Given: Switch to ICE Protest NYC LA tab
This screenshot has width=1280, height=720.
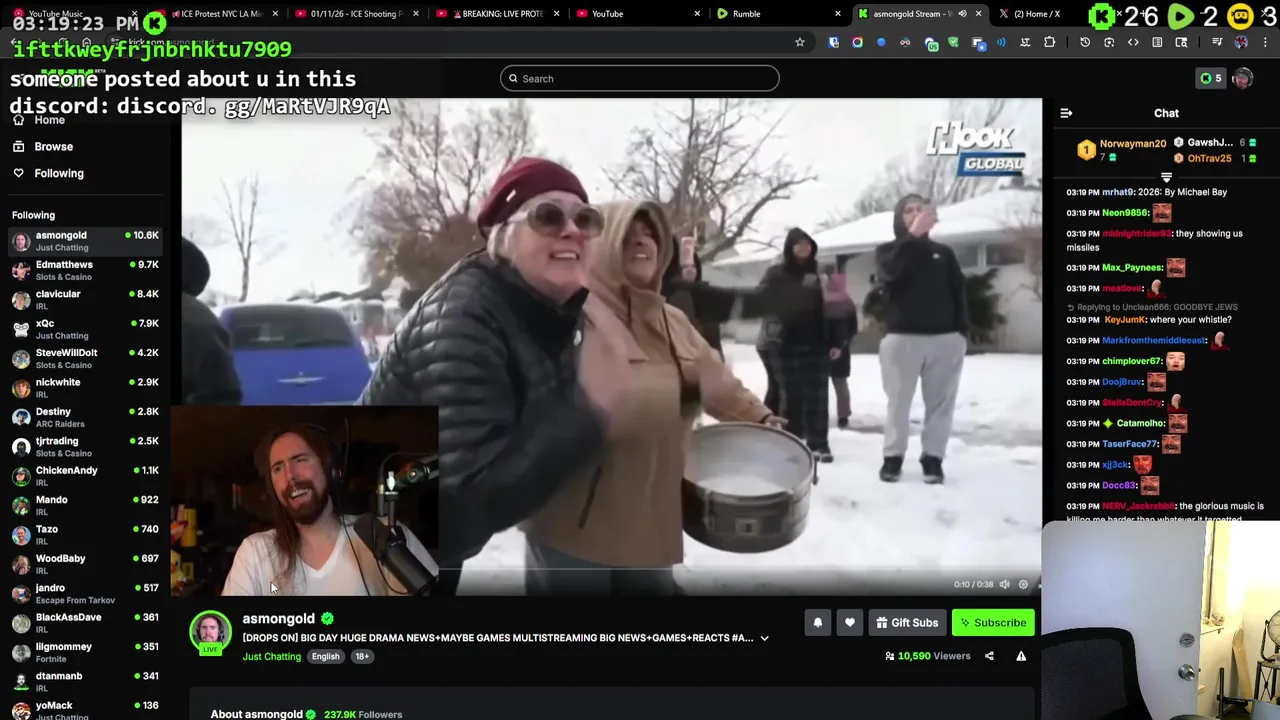Looking at the screenshot, I should (x=216, y=14).
